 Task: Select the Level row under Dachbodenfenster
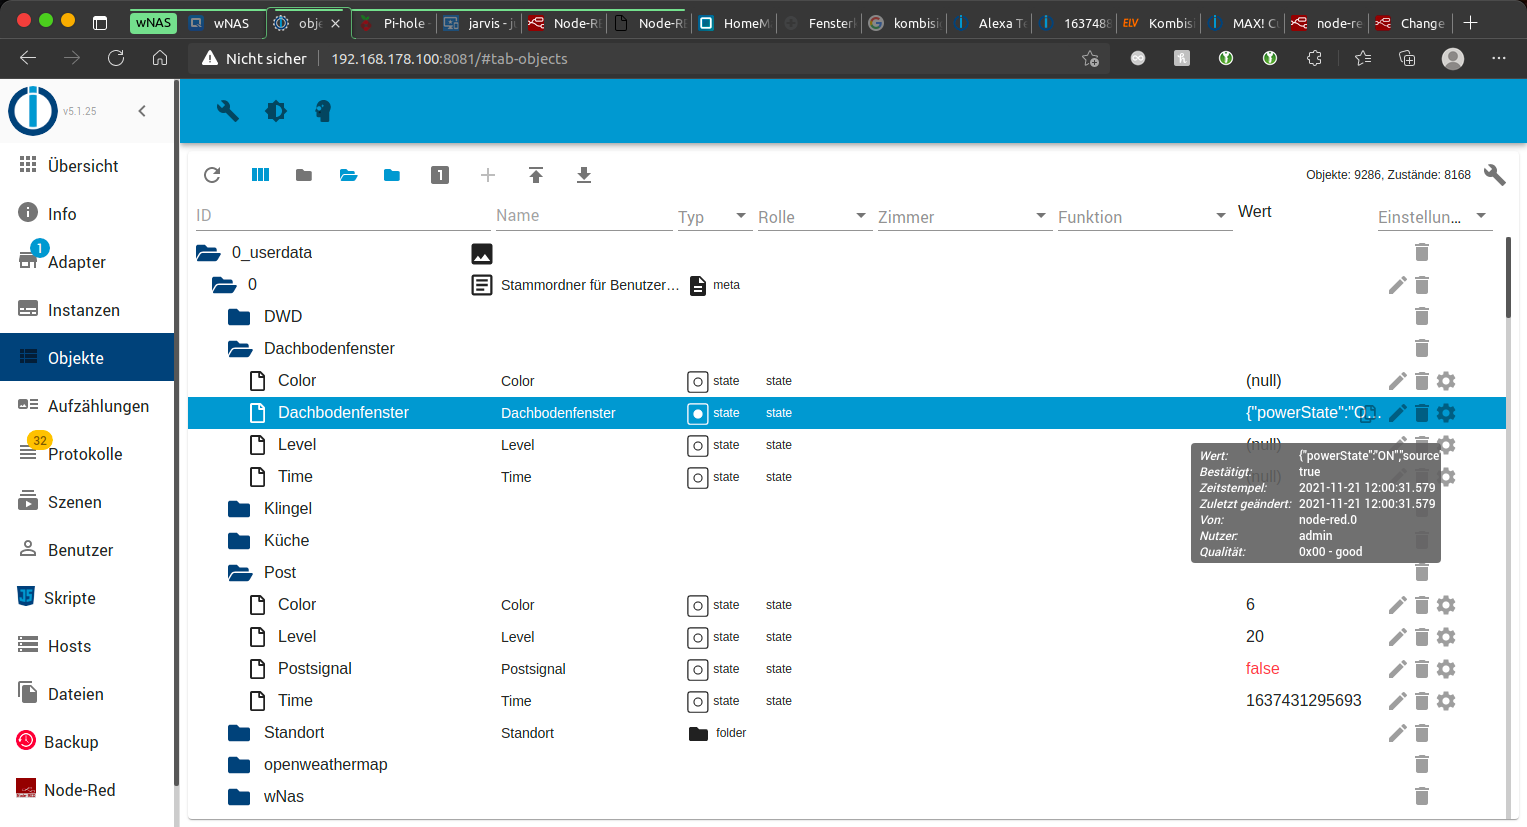pyautogui.click(x=846, y=445)
